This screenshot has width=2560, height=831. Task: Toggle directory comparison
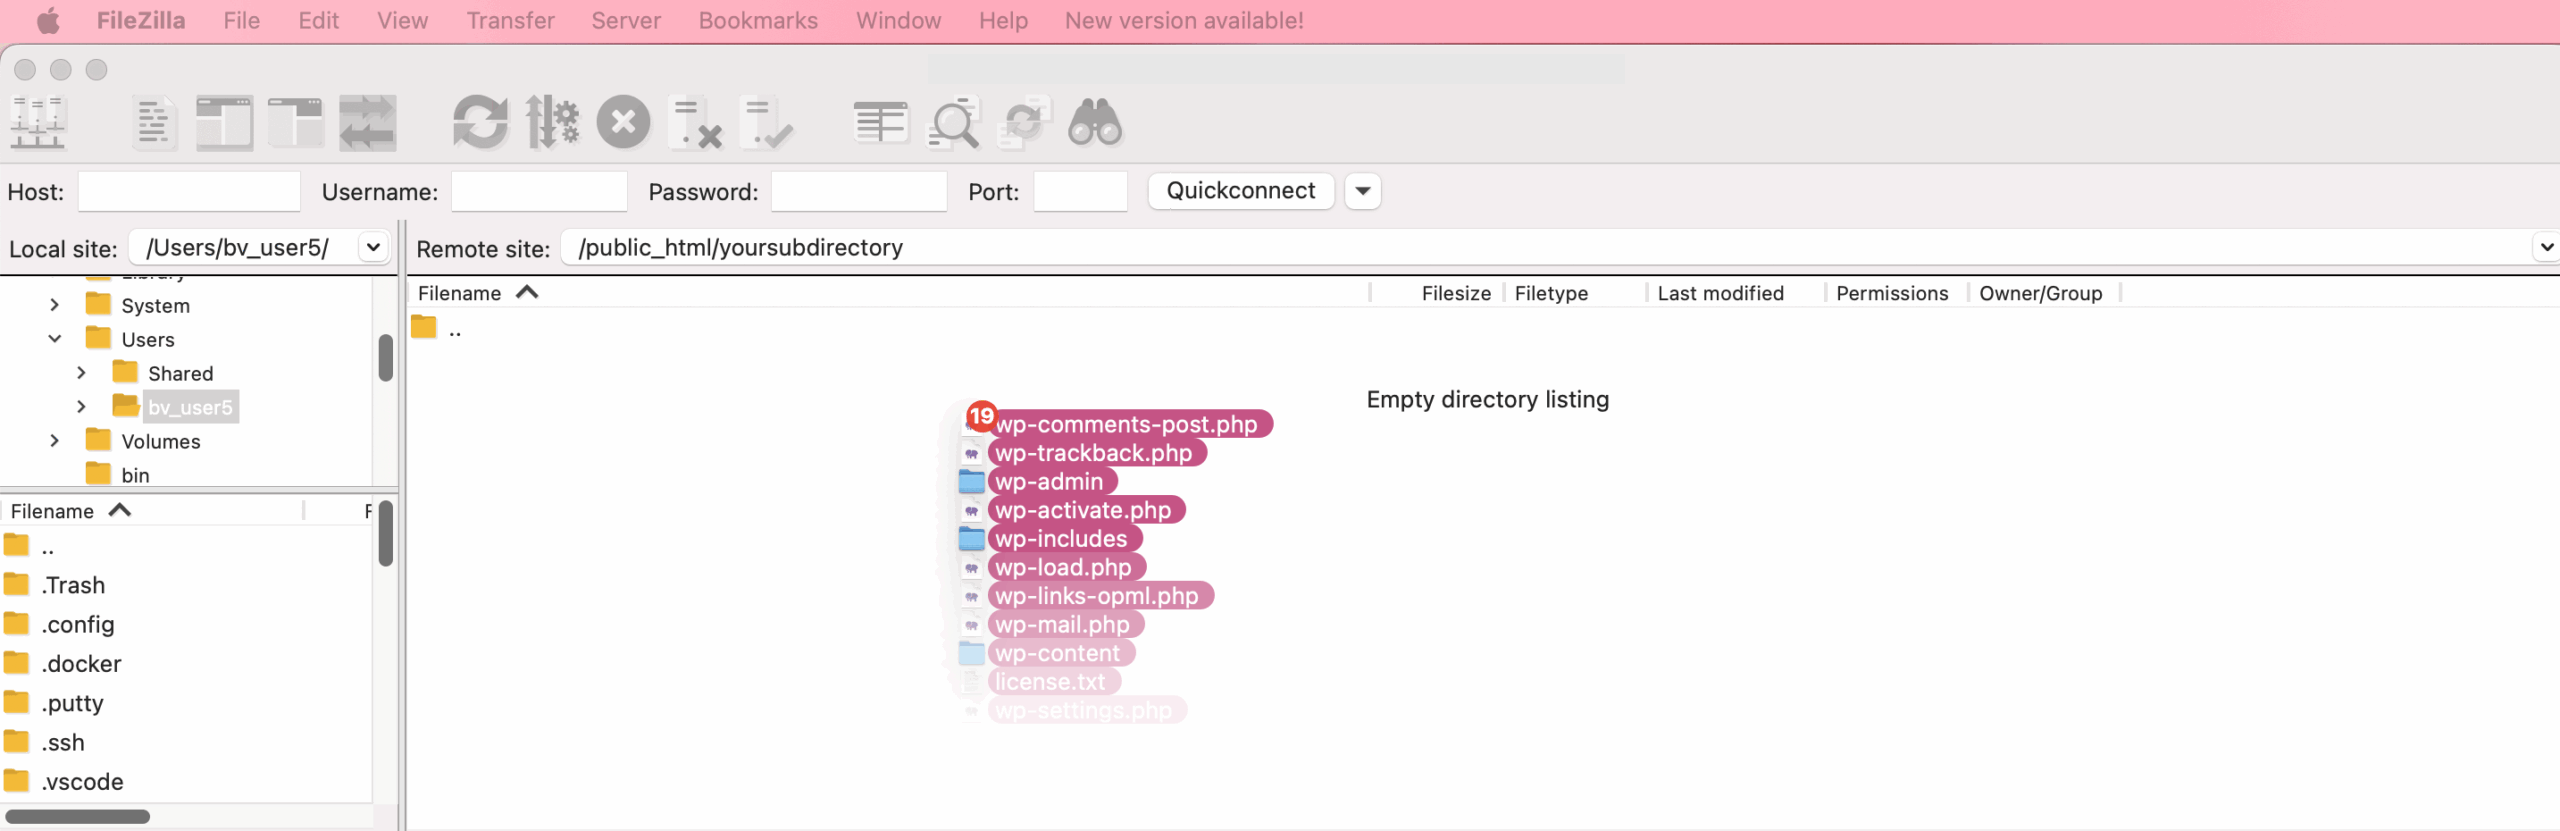tap(953, 123)
